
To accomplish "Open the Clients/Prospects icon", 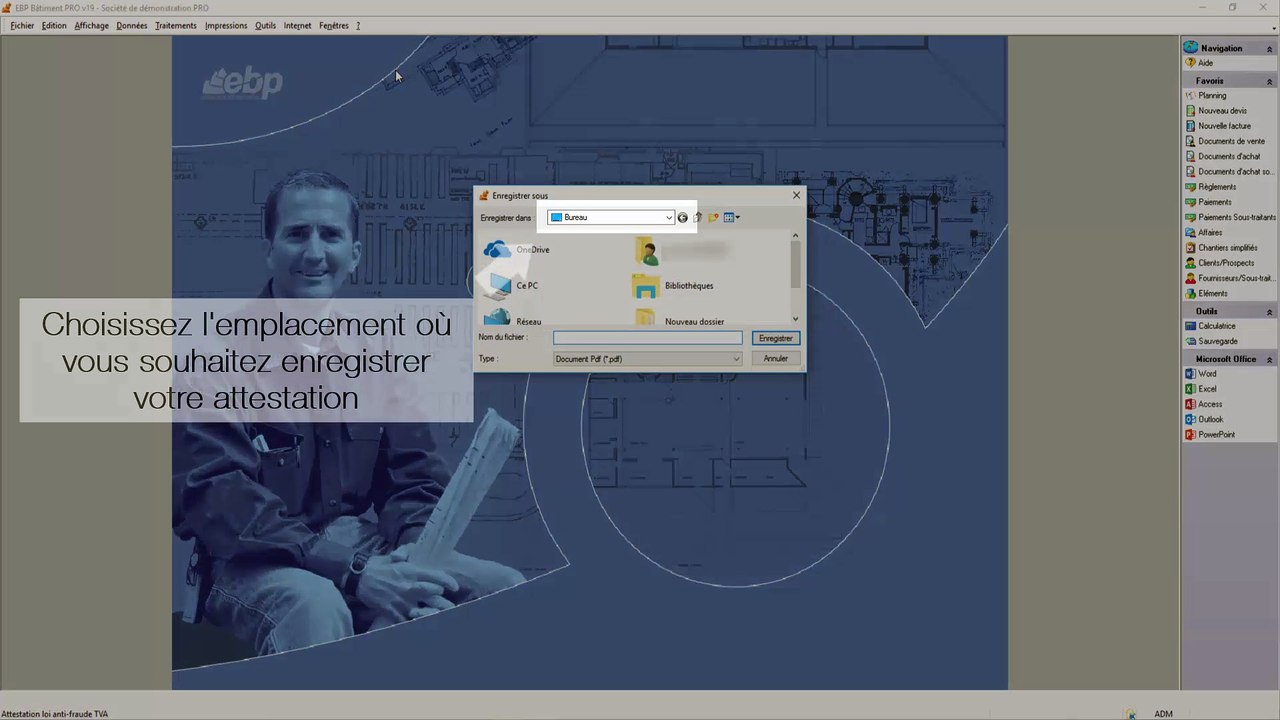I will [x=1190, y=263].
